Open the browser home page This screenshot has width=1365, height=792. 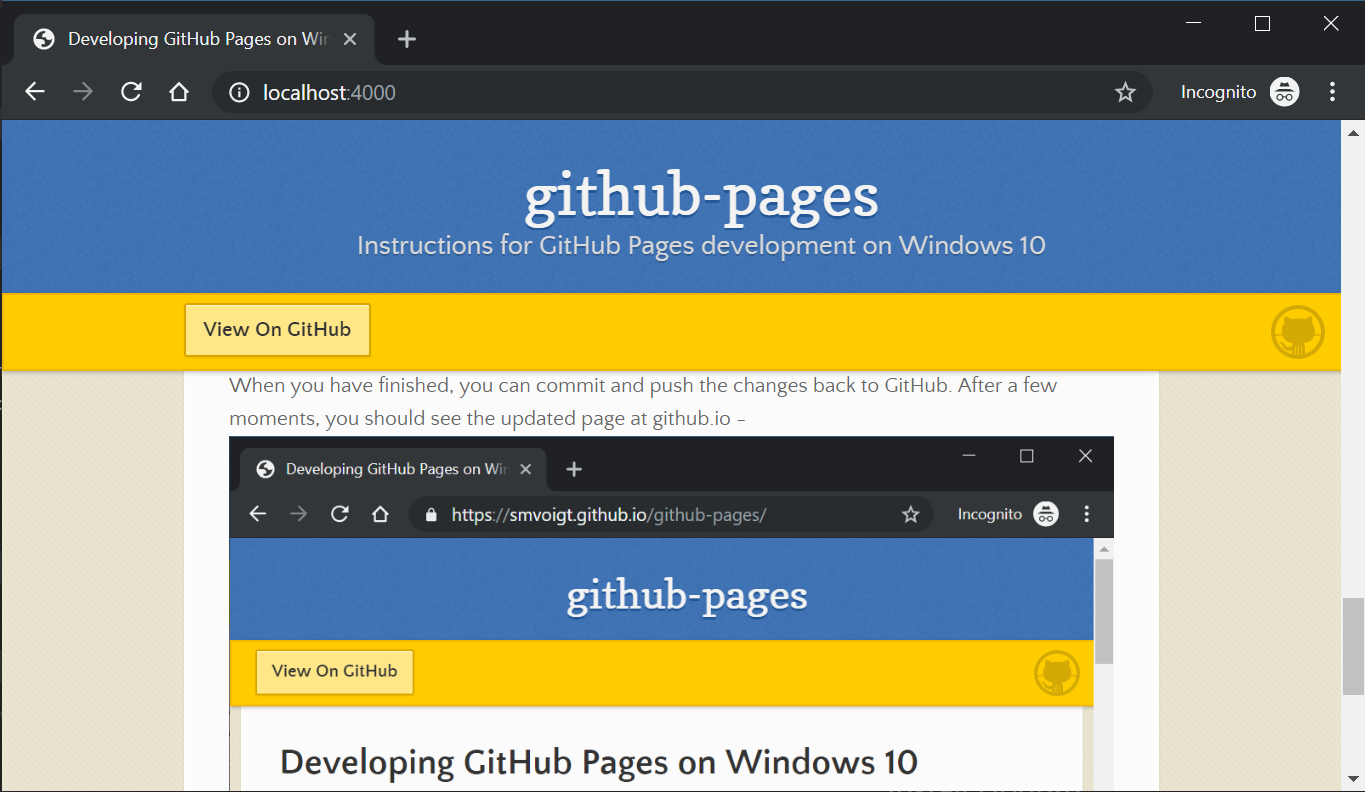pos(179,92)
